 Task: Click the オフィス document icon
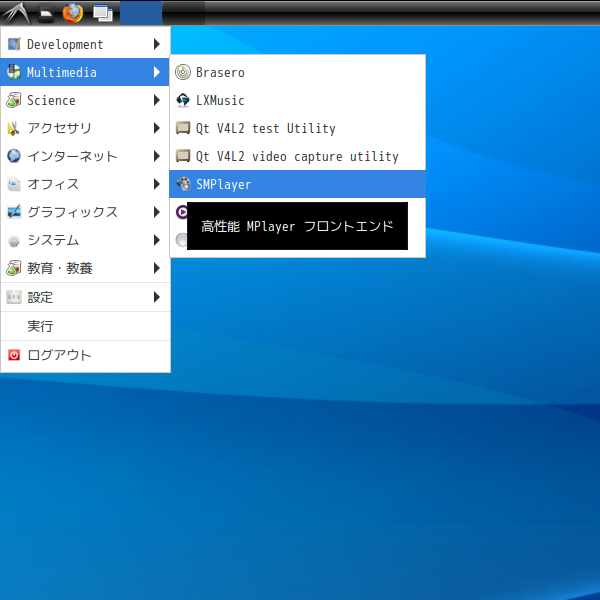coord(14,184)
